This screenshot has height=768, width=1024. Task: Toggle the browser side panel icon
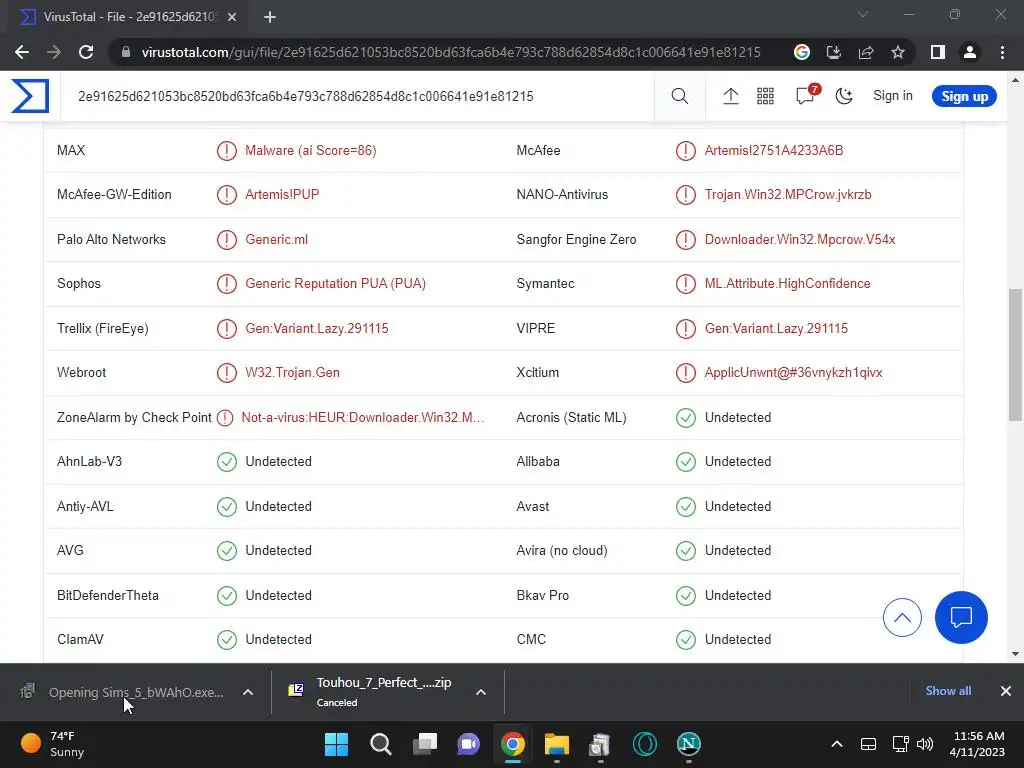coord(938,52)
